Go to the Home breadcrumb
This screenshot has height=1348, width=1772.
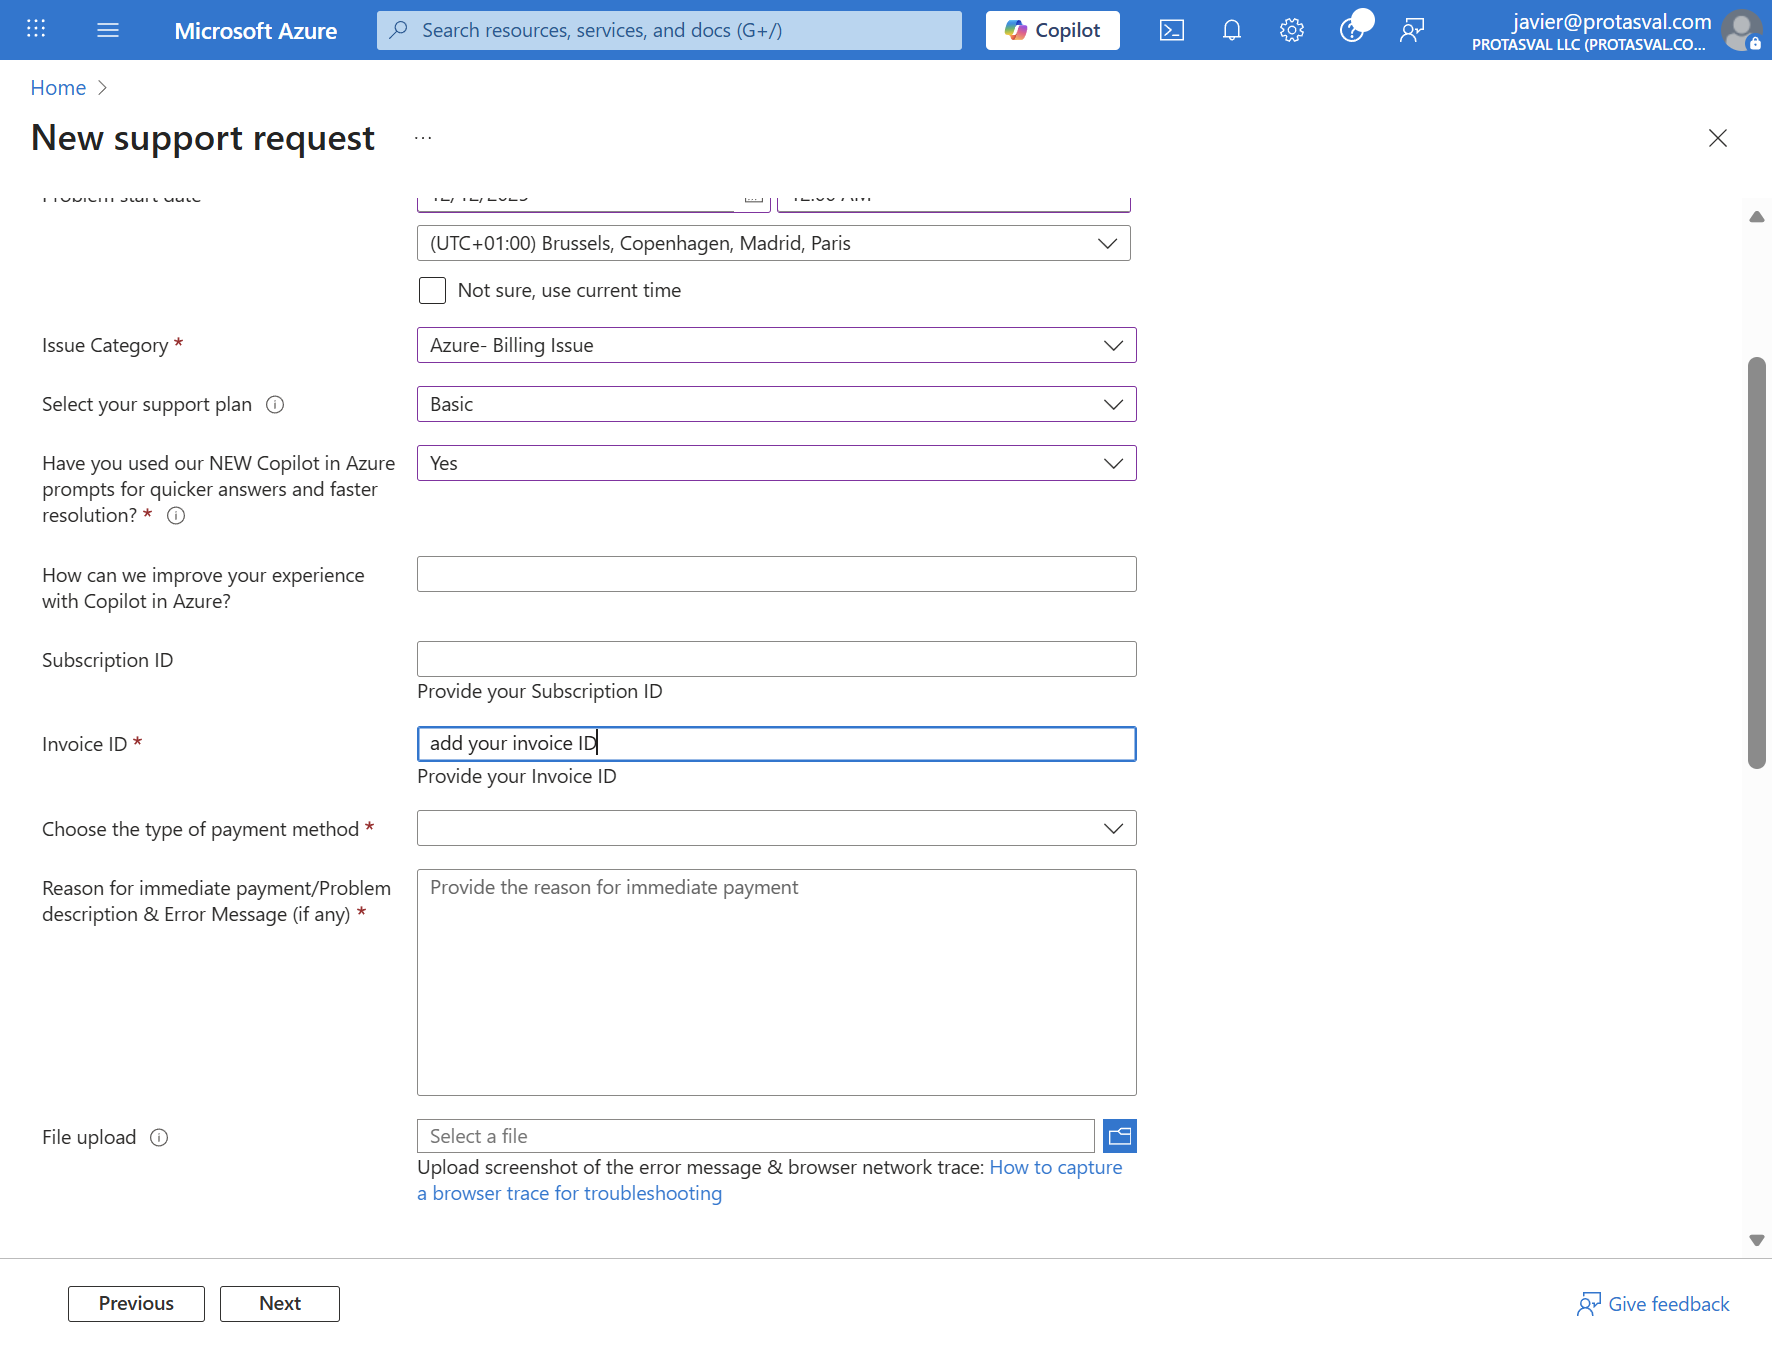pos(58,88)
